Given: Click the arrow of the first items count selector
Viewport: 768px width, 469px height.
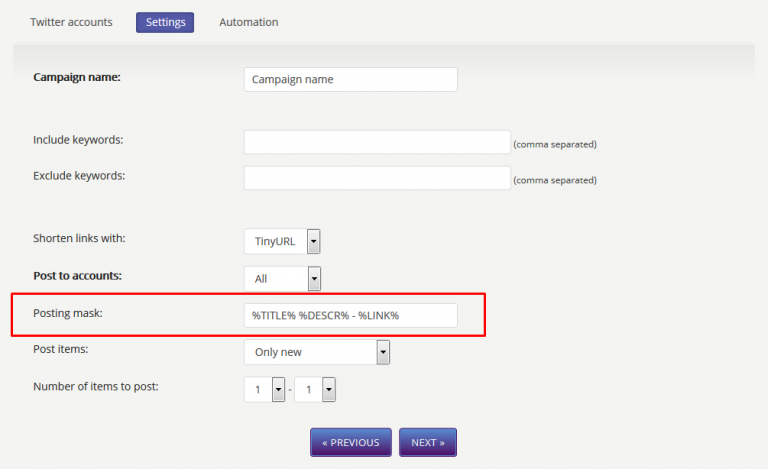Looking at the screenshot, I should pos(278,389).
